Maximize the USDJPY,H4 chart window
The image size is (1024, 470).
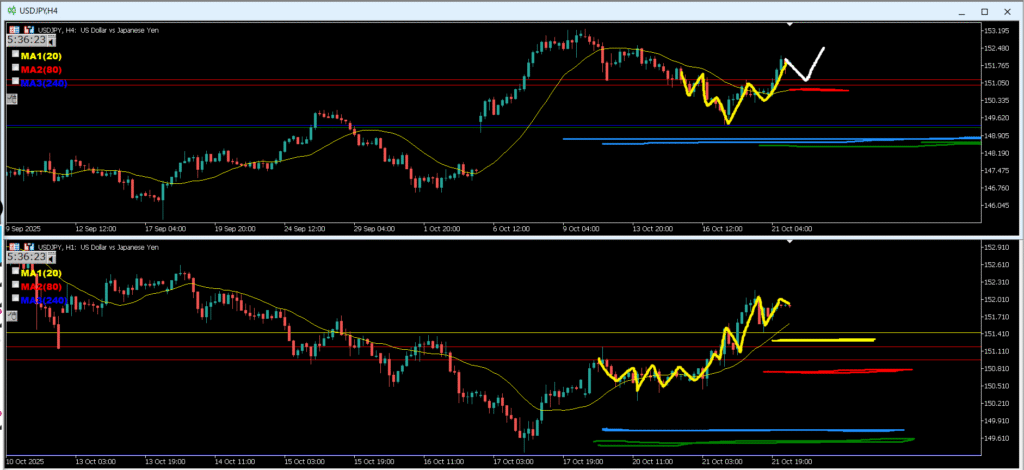click(983, 11)
